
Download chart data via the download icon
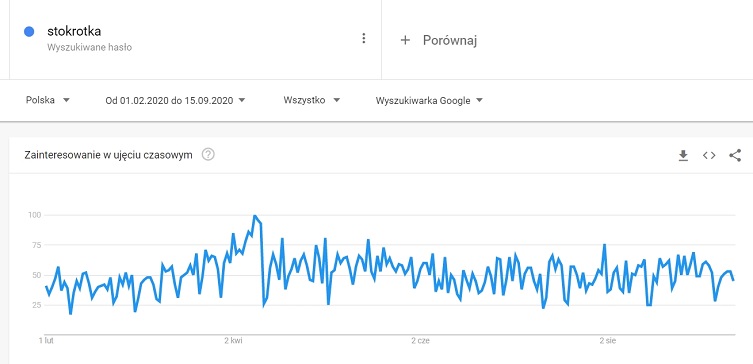683,155
